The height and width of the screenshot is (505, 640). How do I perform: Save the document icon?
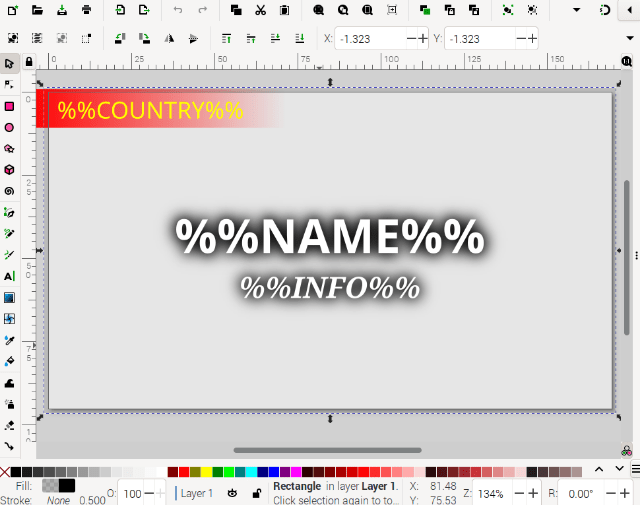(x=62, y=10)
